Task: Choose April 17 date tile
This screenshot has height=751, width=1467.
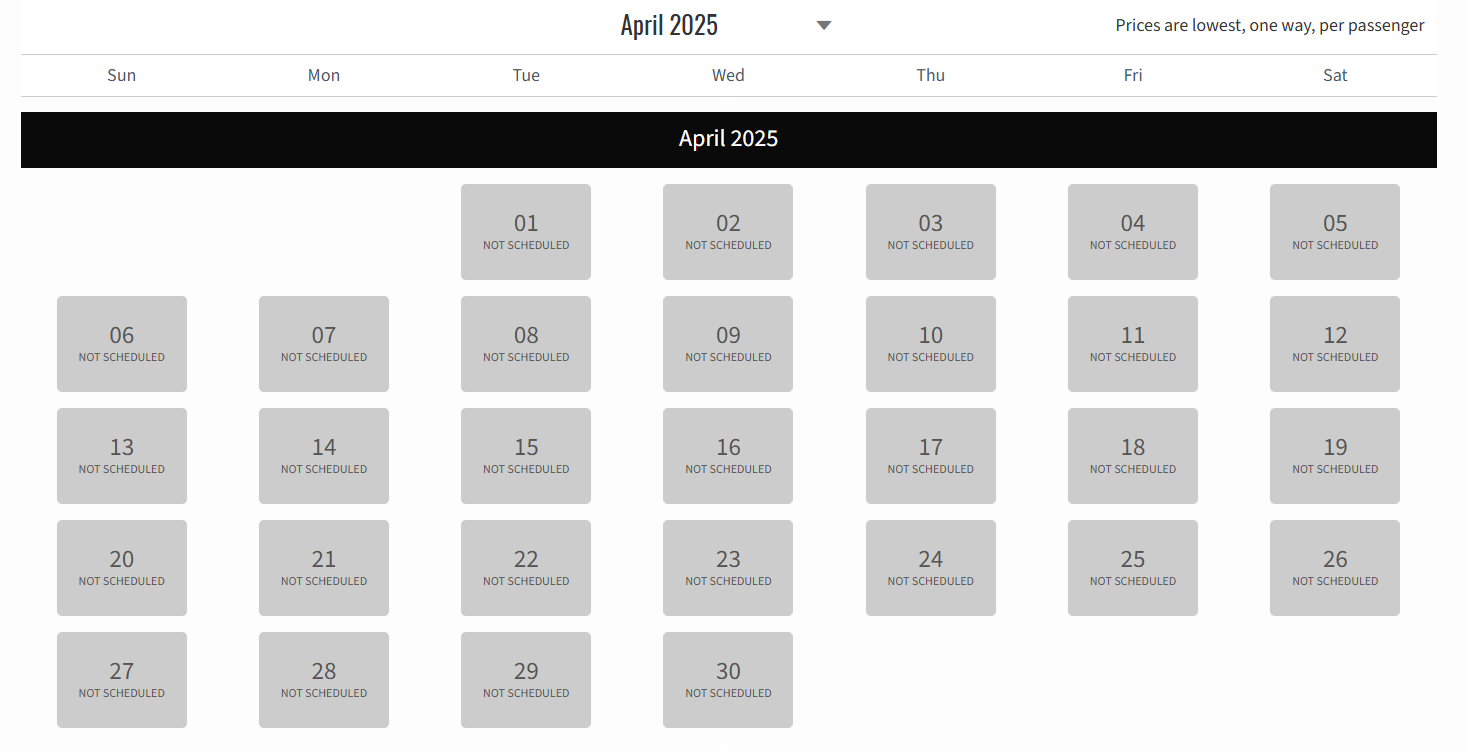Action: pyautogui.click(x=930, y=456)
